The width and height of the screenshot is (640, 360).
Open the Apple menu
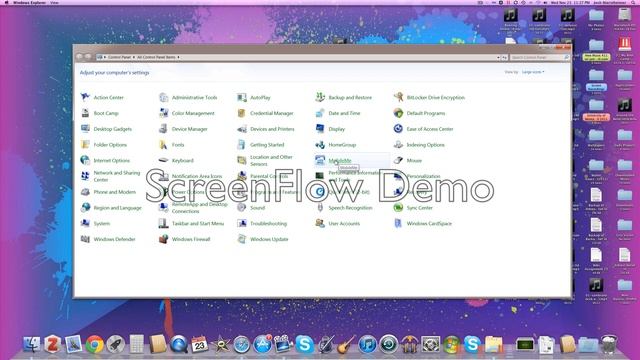[x=6, y=2]
